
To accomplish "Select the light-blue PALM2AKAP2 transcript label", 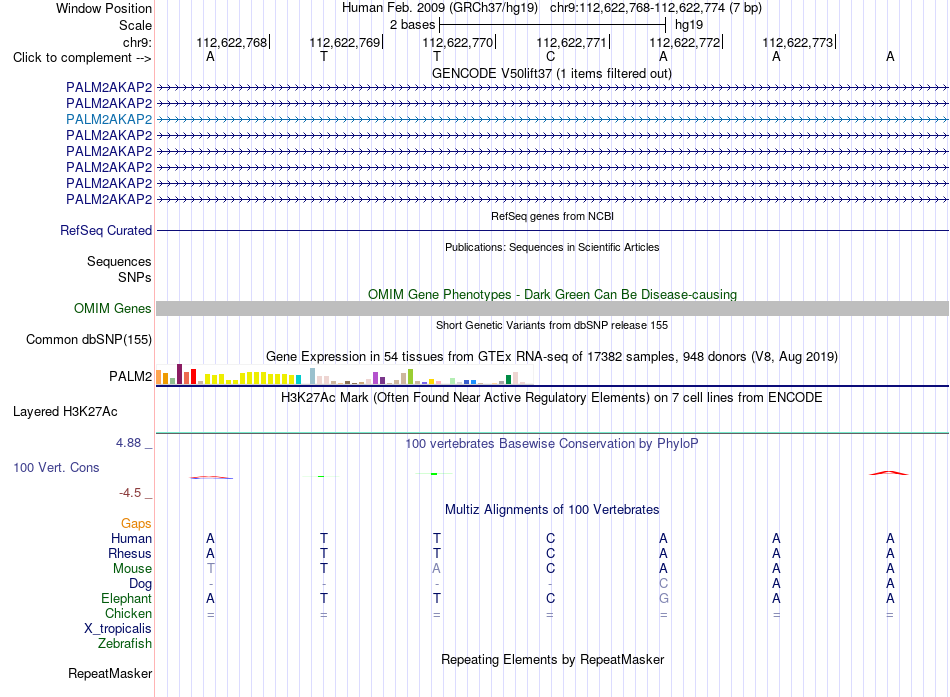I will tap(109, 119).
